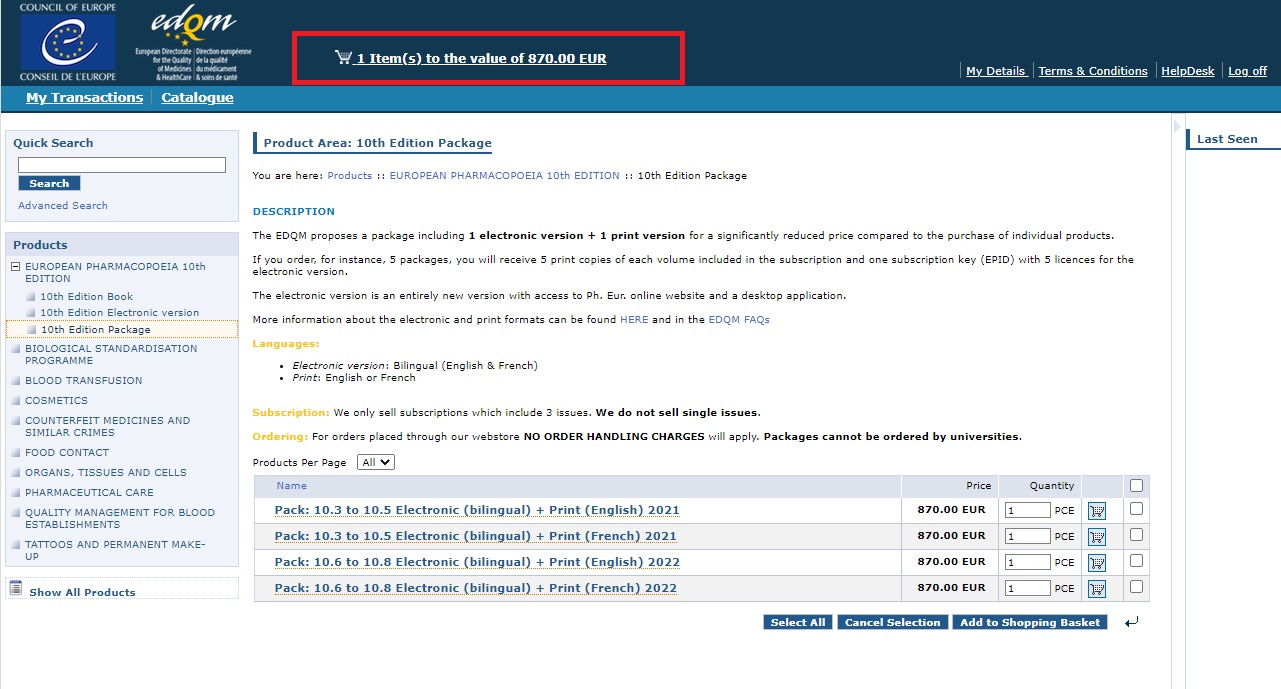
Task: Add Pack 10.3 to 10.5 French 2021 via cart icon
Action: 1097,537
